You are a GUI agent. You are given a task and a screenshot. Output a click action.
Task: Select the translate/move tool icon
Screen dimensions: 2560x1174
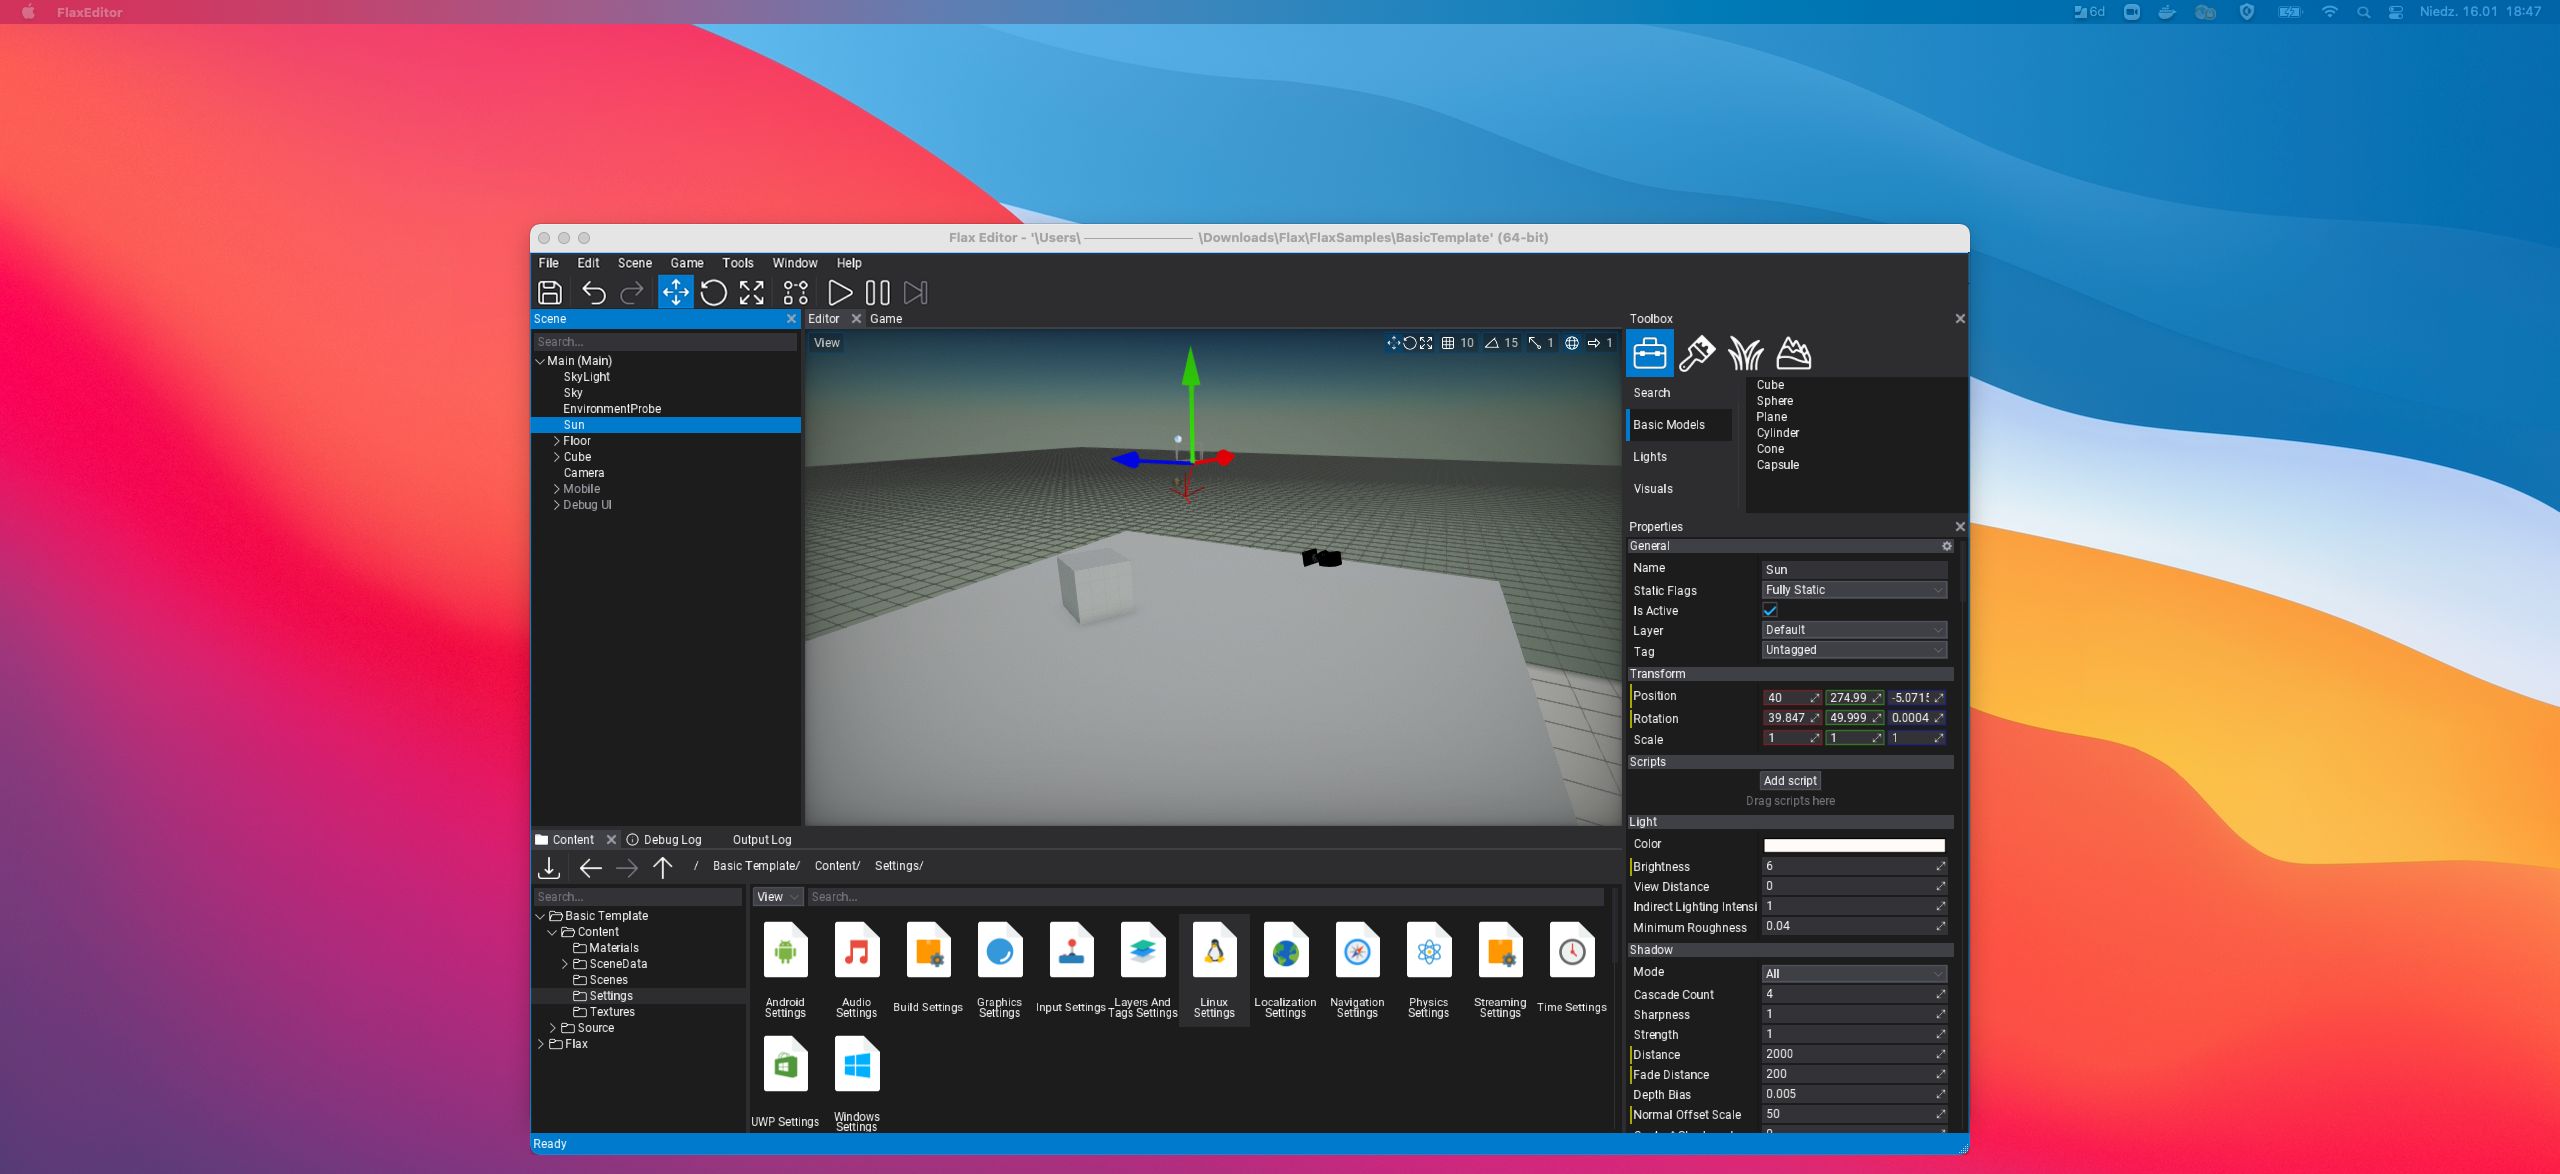coord(674,292)
